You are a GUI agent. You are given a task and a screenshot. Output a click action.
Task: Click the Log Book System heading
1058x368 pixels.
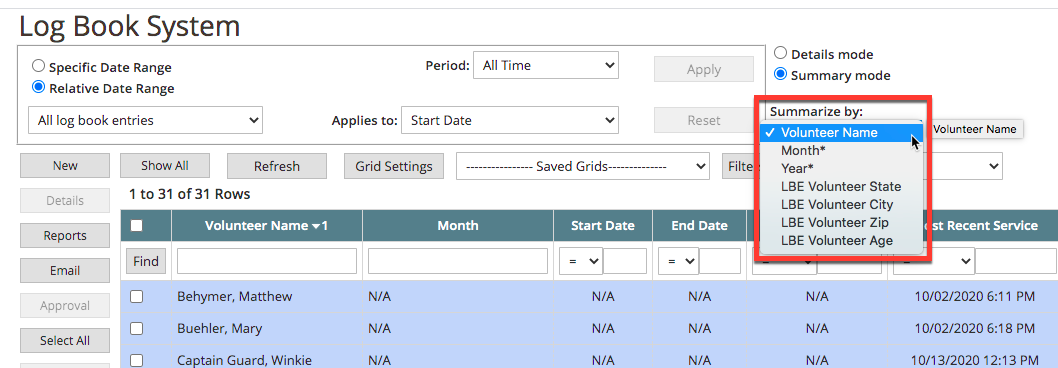pos(130,26)
